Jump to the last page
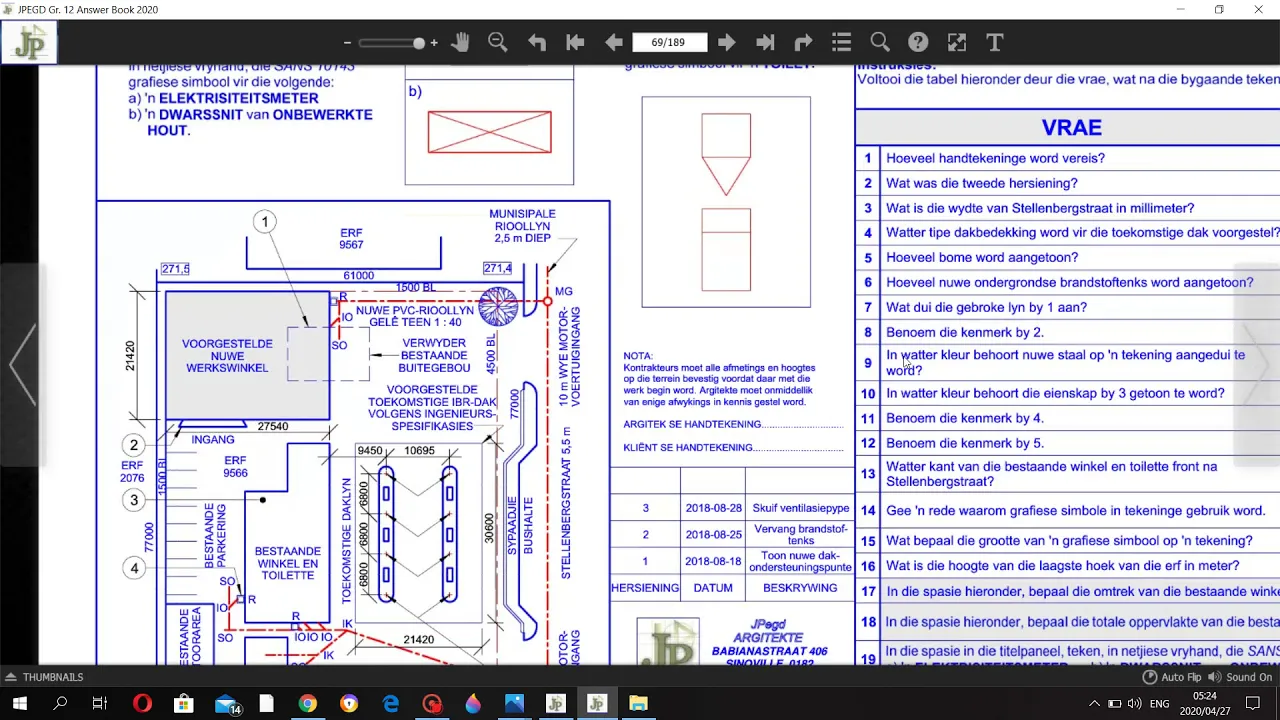Viewport: 1280px width, 720px height. pos(765,42)
